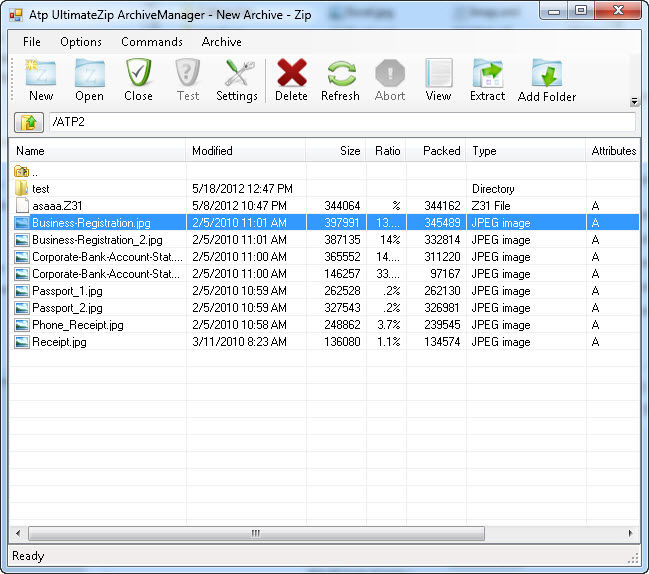This screenshot has width=649, height=574.
Task: Go up one folder with the up-arrow button
Action: 29,122
